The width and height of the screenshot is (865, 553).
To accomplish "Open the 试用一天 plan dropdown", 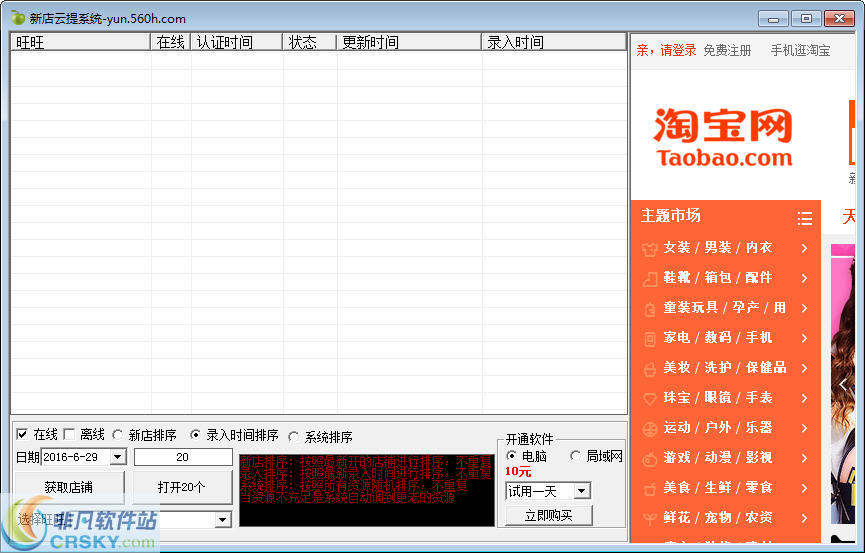I will tap(581, 491).
